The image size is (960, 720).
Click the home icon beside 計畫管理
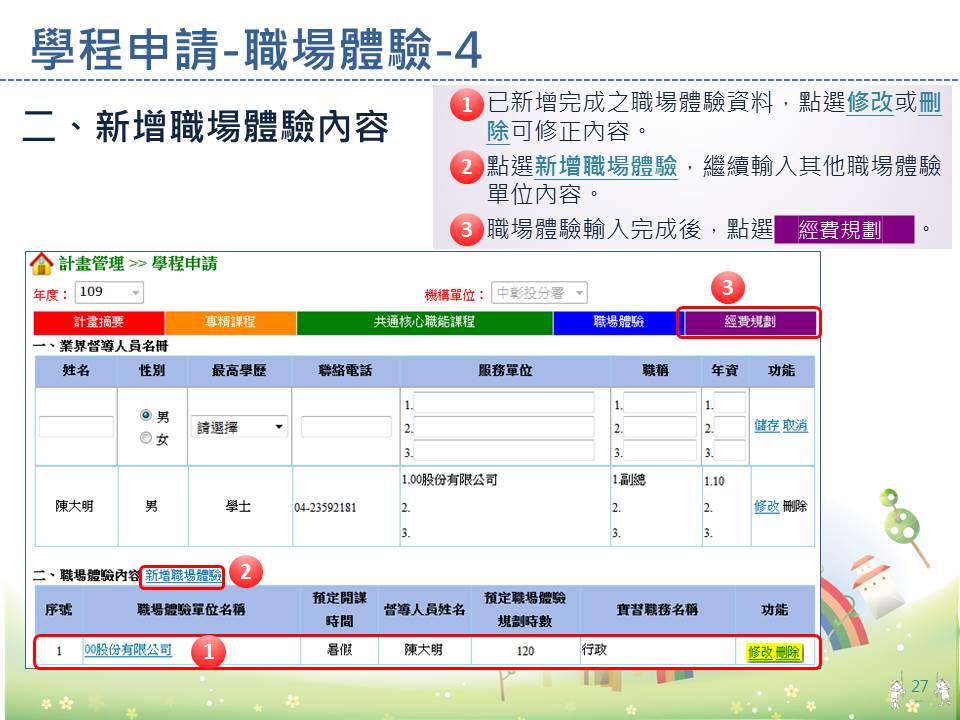click(x=41, y=264)
